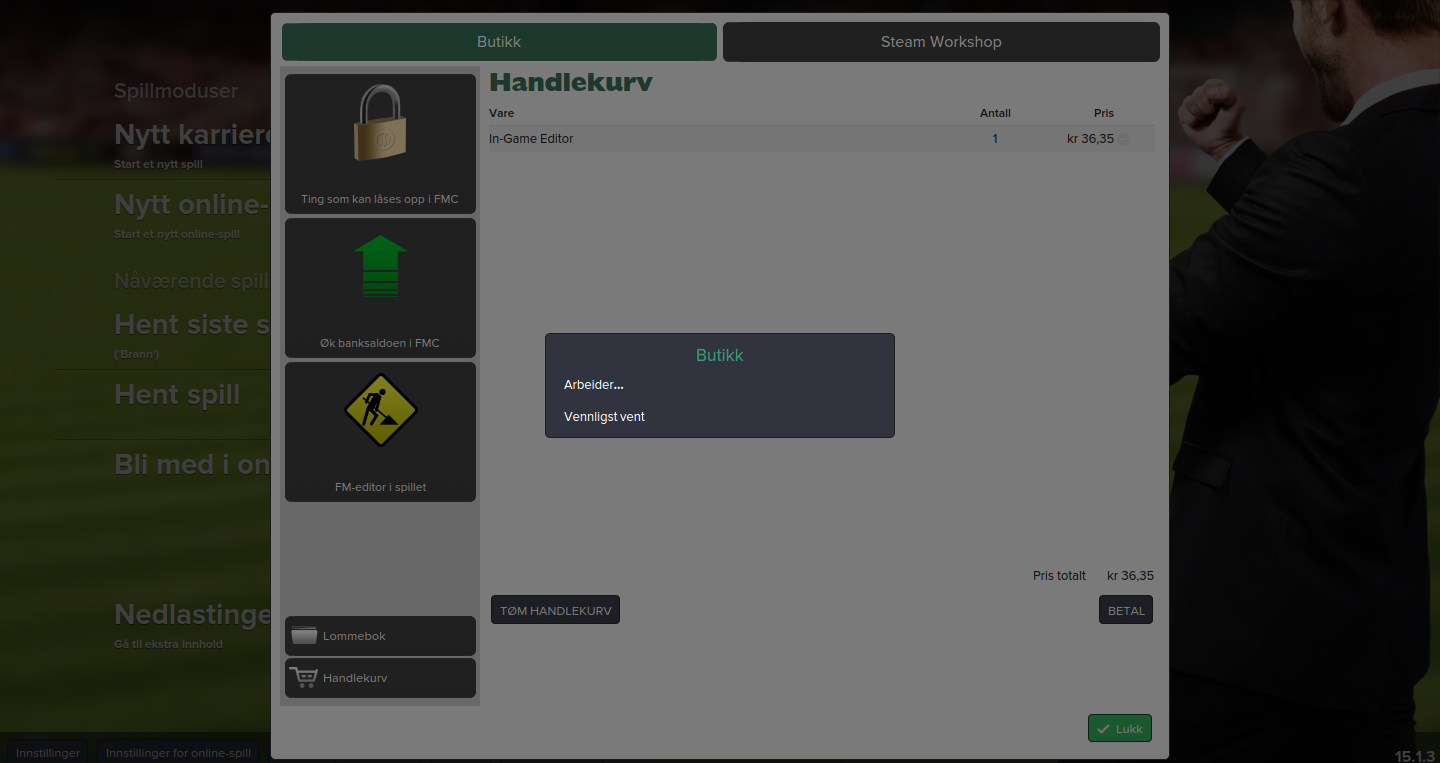Open the green arrow bank balance category
Screen dimensions: 1440x763
(x=380, y=288)
